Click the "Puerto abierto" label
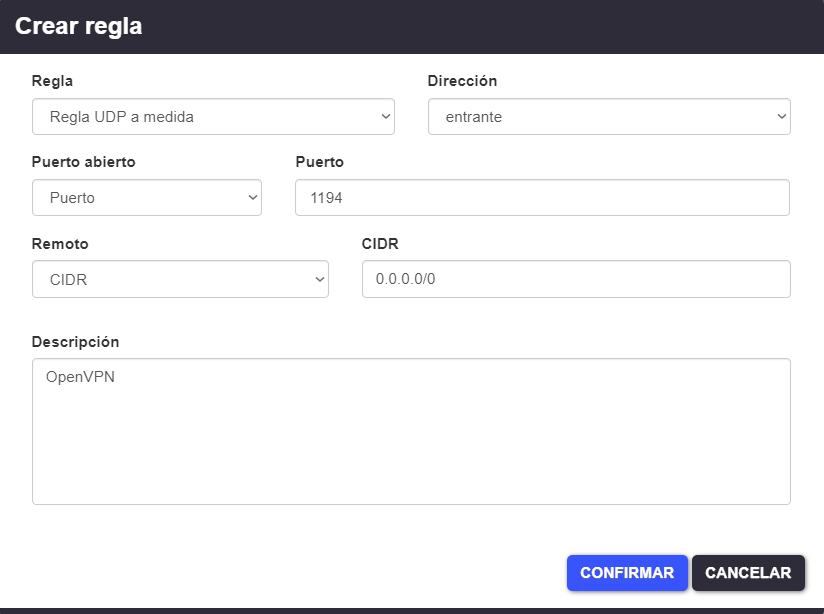Viewport: 824px width, 614px height. pos(83,162)
